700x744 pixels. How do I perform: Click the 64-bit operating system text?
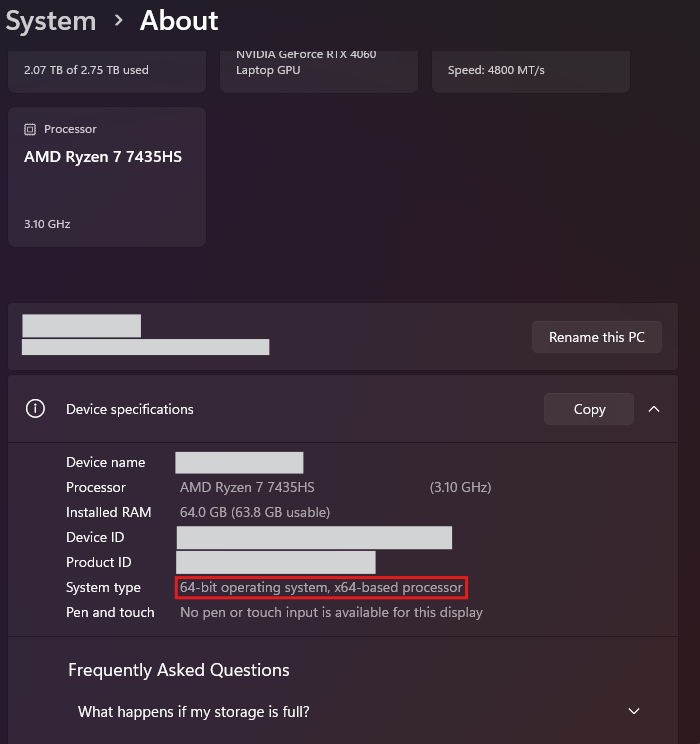(321, 587)
